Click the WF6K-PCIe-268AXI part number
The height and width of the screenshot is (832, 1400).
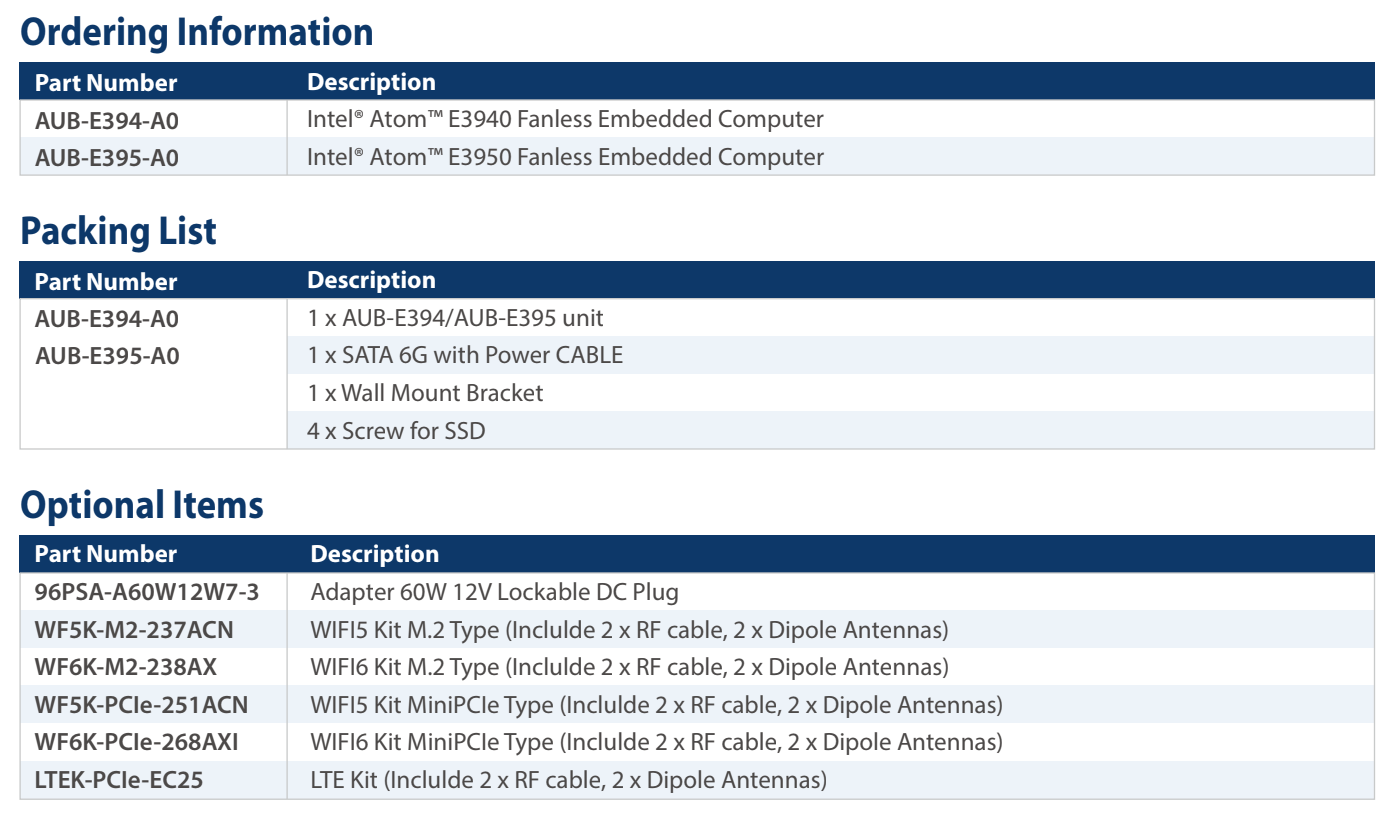[136, 742]
